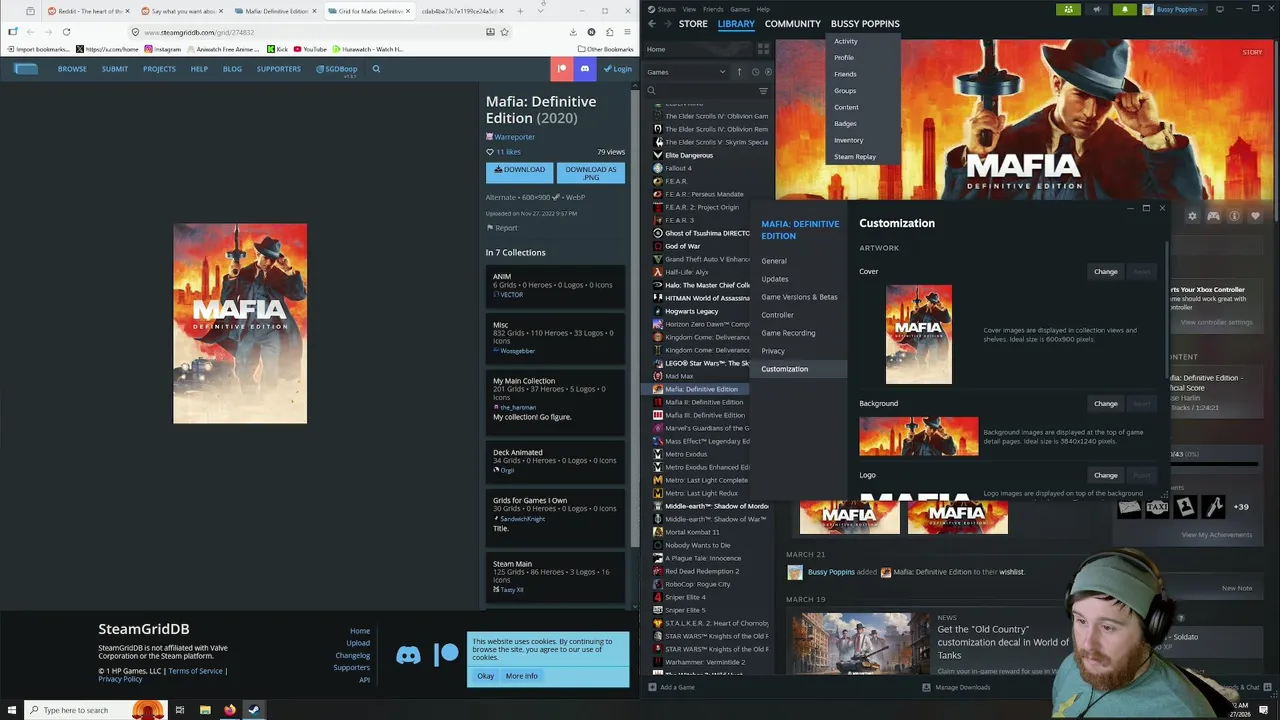Open Steam friends green button

pyautogui.click(x=1069, y=9)
